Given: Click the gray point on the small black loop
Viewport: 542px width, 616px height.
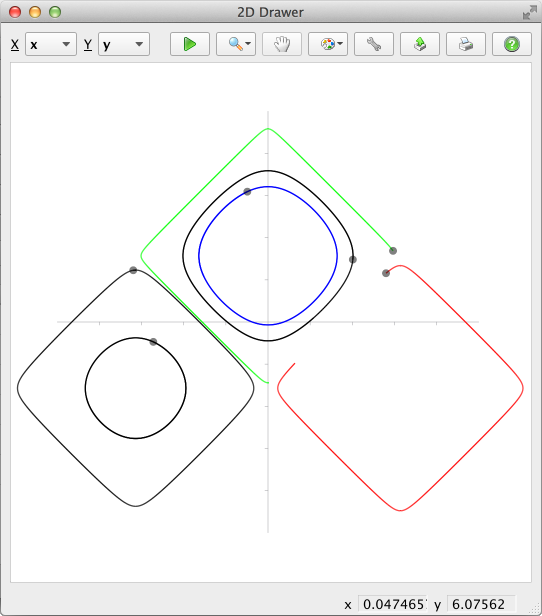Looking at the screenshot, I should click(153, 342).
